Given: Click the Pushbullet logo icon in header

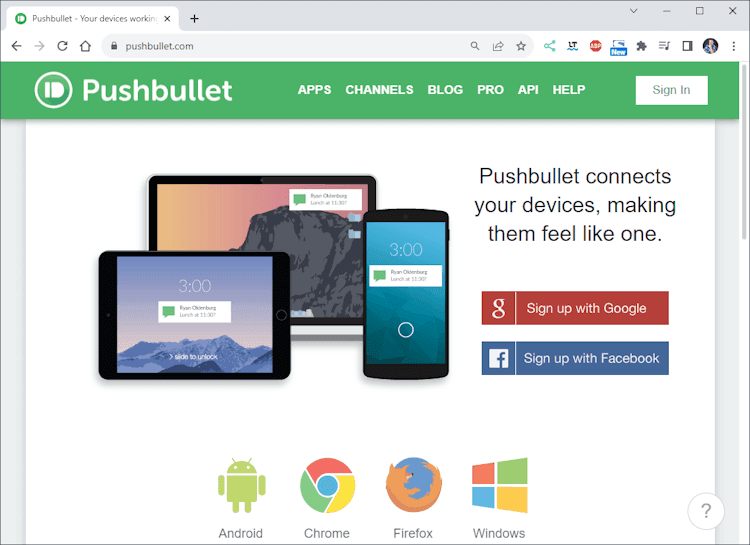Looking at the screenshot, I should click(x=54, y=90).
